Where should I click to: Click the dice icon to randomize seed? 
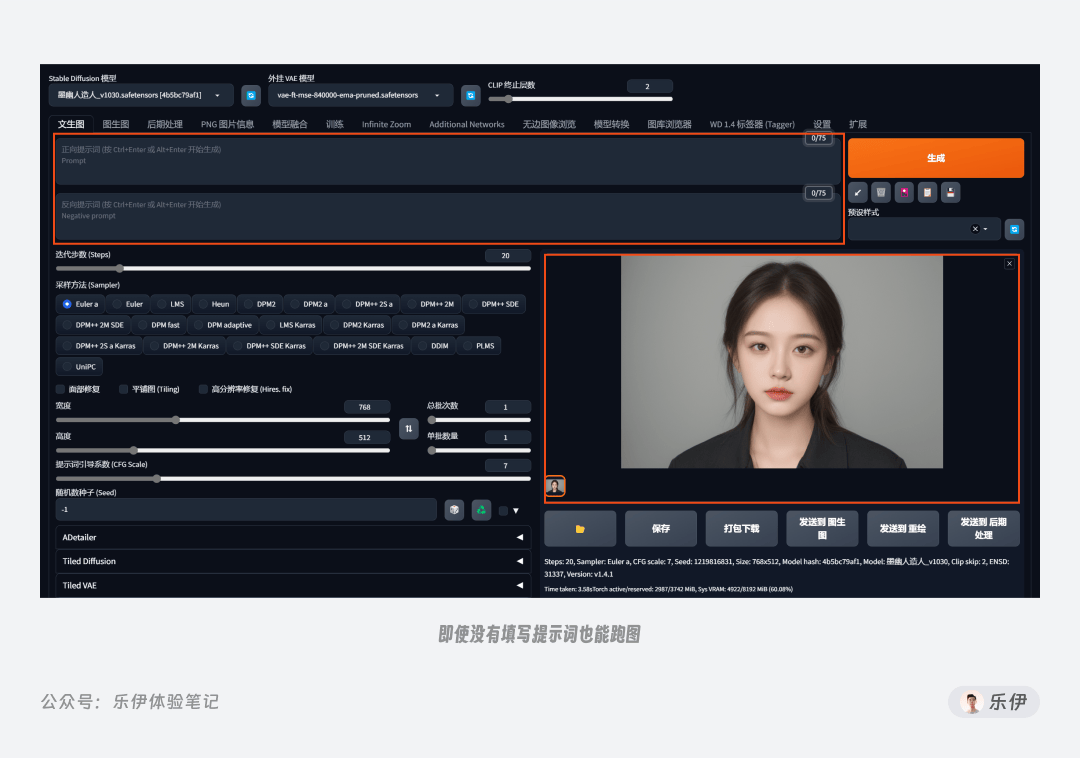coord(454,509)
